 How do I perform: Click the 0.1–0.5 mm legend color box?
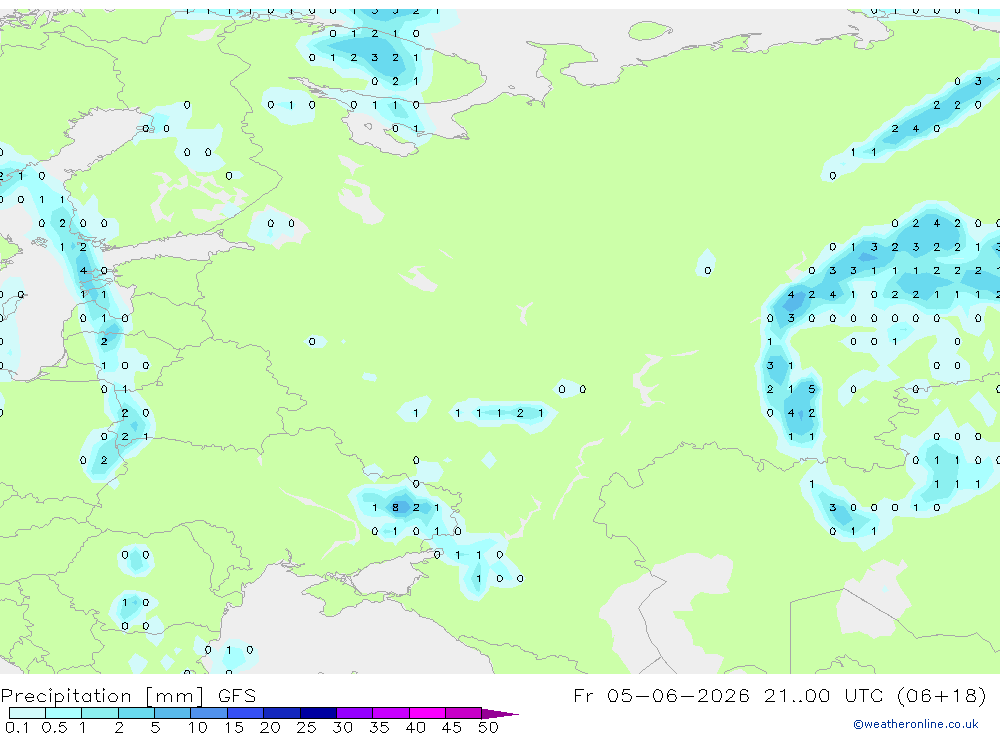pyautogui.click(x=27, y=713)
